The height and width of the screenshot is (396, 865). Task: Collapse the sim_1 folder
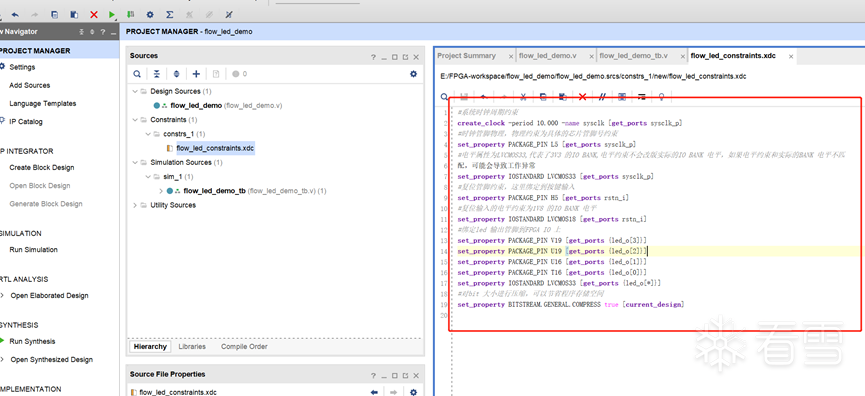click(148, 176)
